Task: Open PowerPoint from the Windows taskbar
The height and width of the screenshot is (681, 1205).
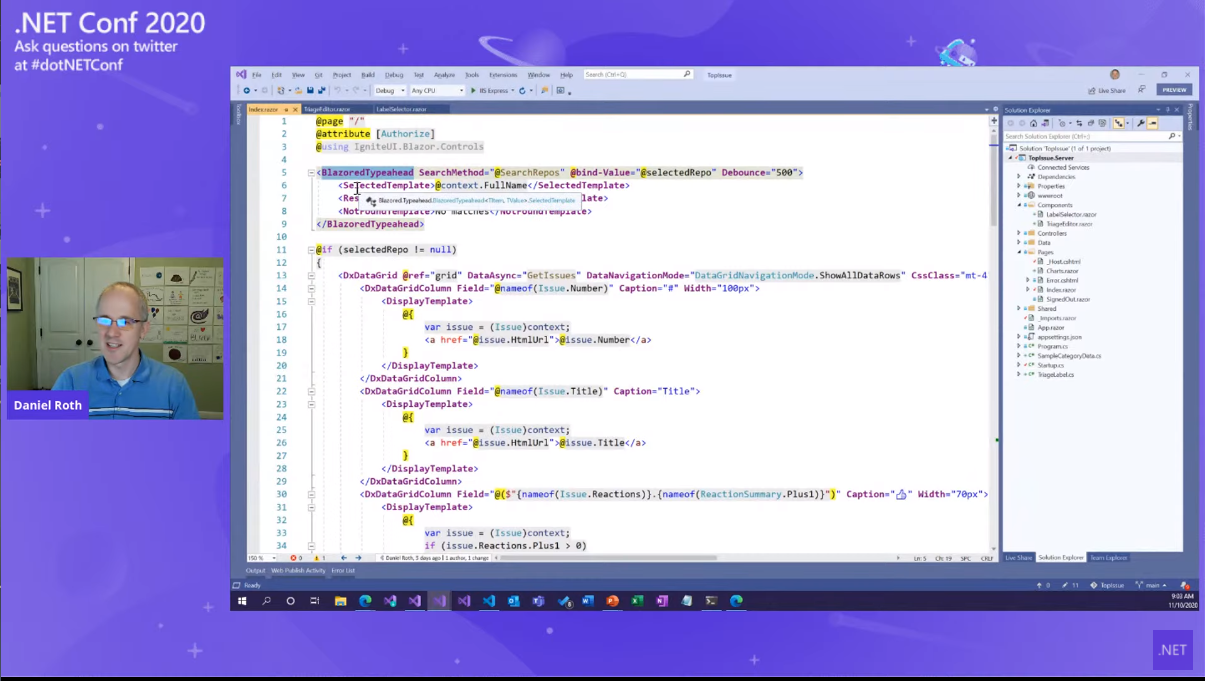Action: pos(612,601)
